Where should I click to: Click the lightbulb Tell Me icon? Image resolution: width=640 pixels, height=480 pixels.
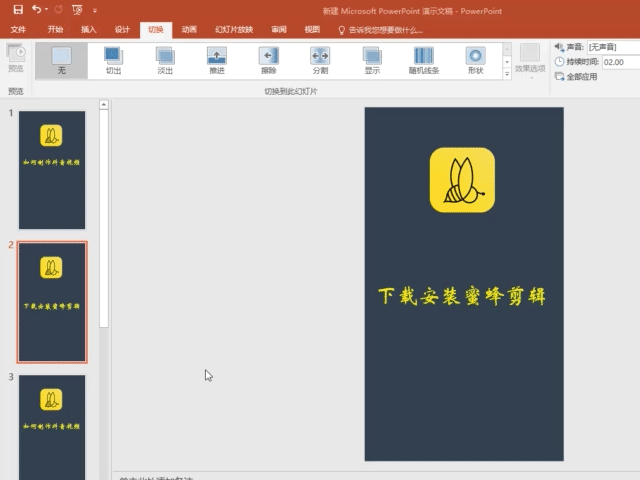pos(342,30)
